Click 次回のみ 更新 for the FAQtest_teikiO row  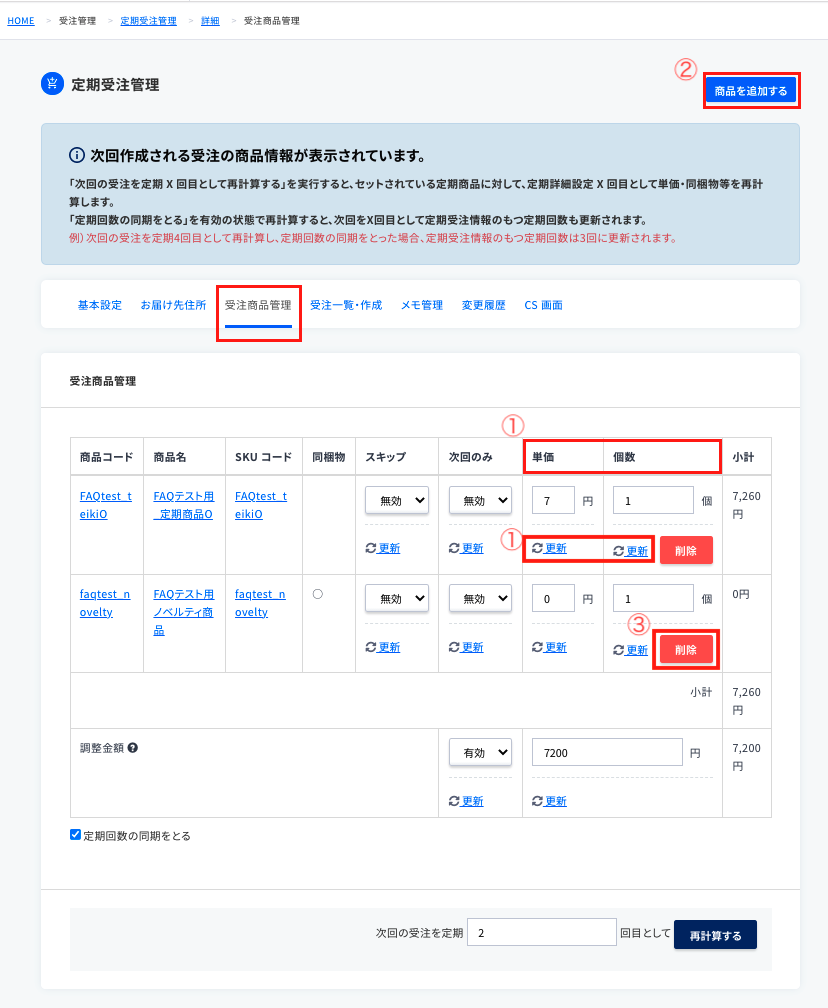pos(466,548)
